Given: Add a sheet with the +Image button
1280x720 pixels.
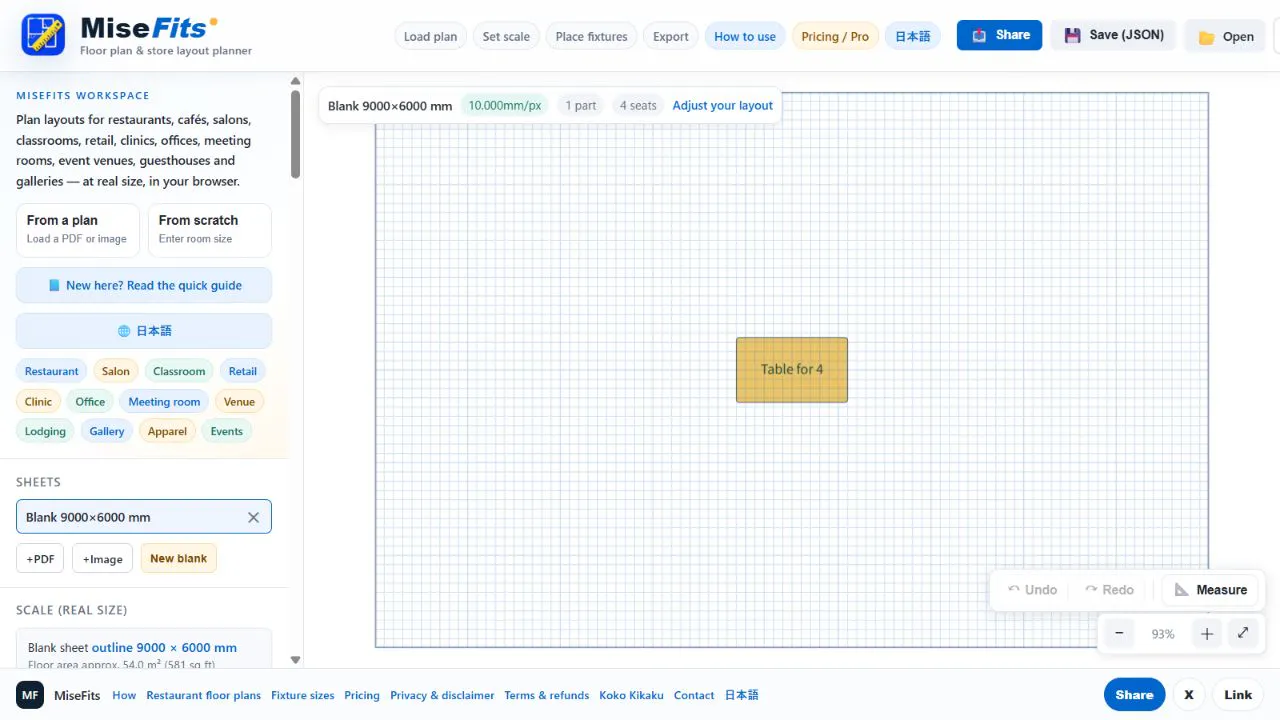Looking at the screenshot, I should 102,558.
